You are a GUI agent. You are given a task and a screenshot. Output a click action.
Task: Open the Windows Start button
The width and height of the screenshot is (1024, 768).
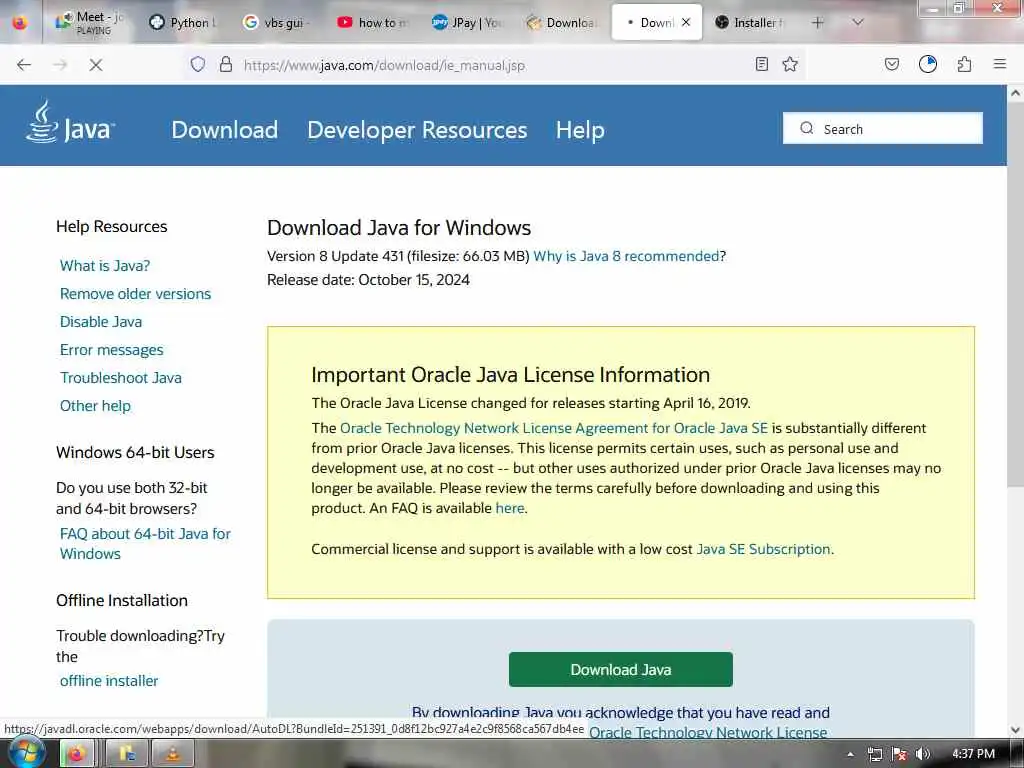pos(25,754)
